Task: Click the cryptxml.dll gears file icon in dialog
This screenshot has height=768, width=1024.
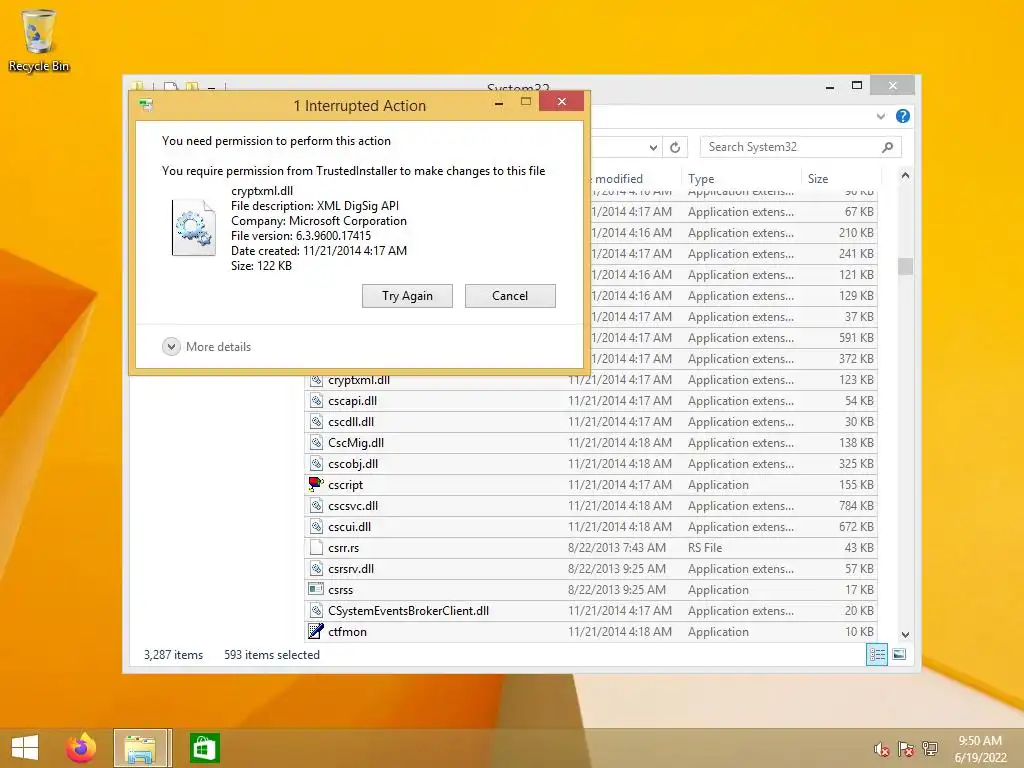Action: click(193, 228)
